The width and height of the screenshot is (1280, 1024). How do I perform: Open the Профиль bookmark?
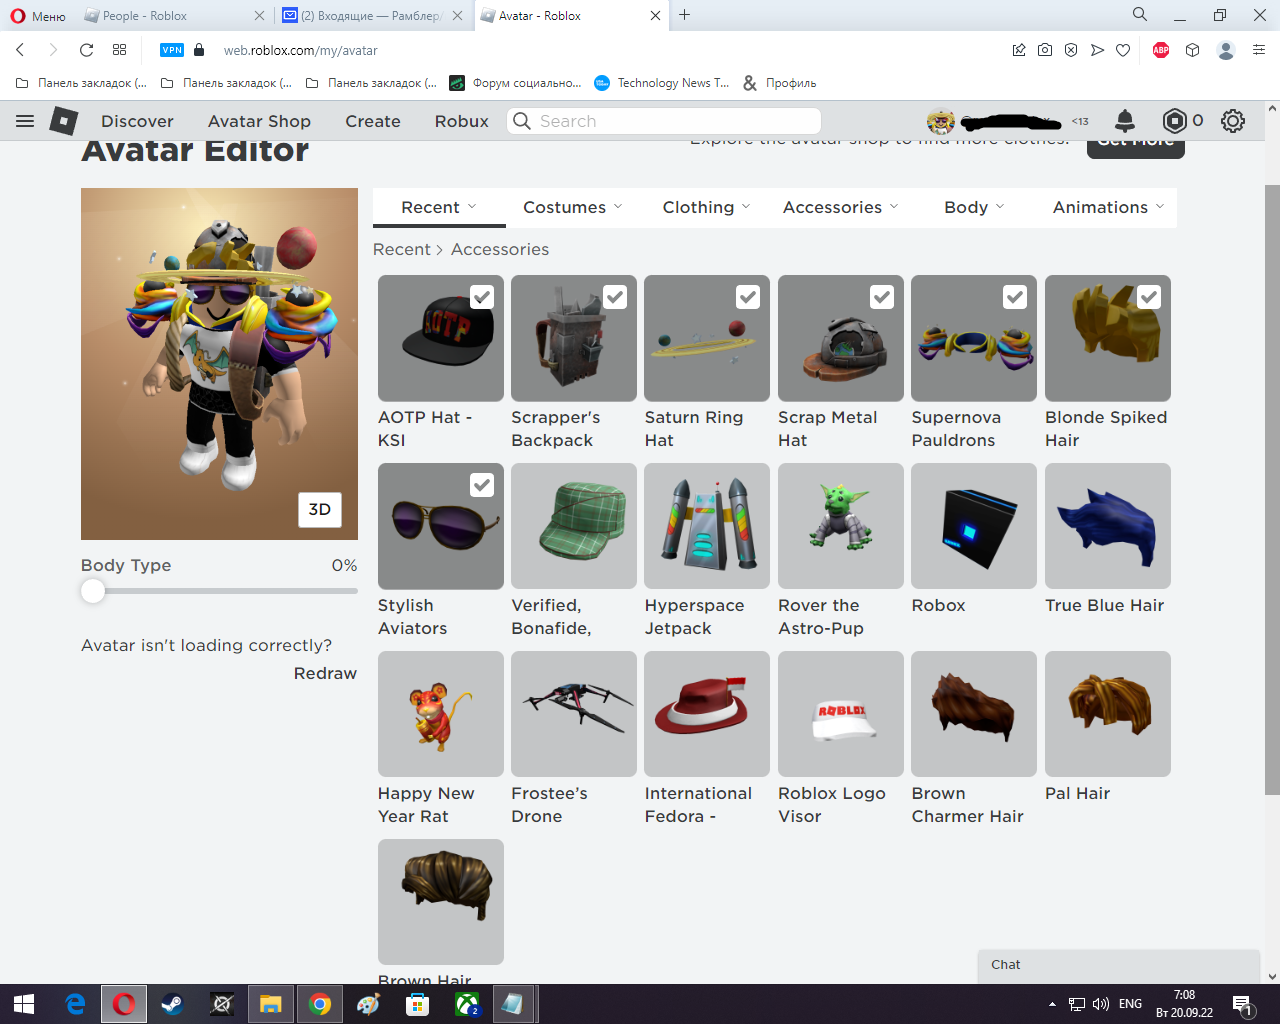click(779, 83)
